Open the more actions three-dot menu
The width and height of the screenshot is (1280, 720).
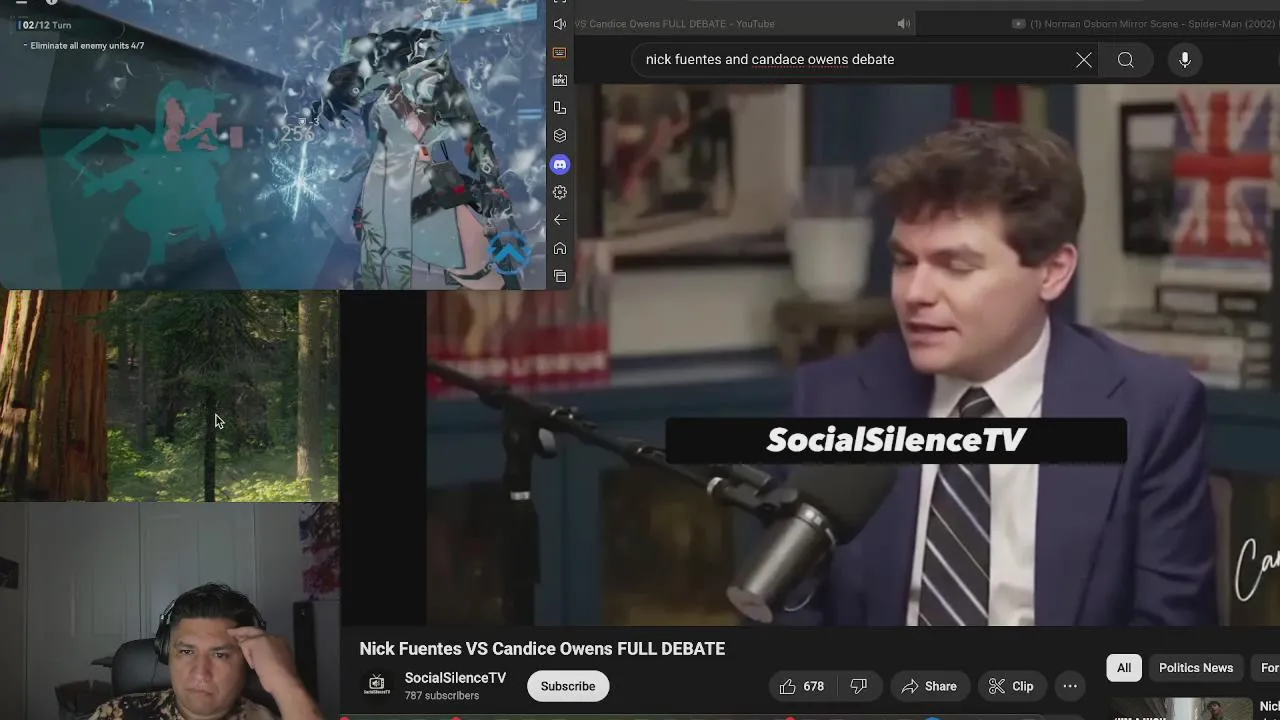[x=1070, y=686]
